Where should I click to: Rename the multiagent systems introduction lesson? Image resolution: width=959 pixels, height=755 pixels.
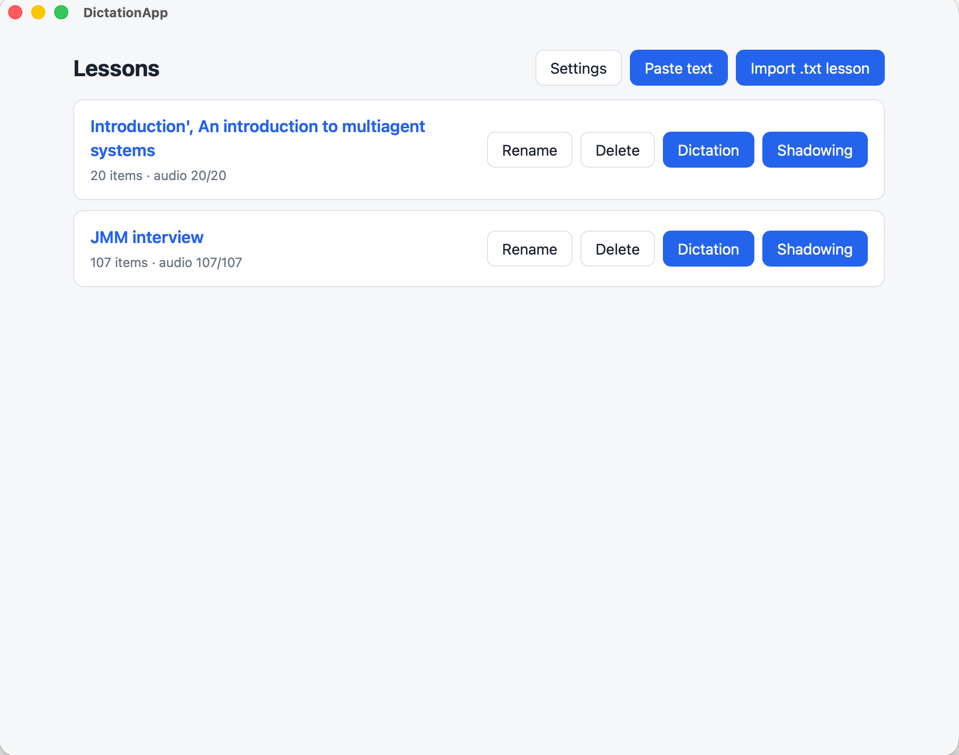[530, 150]
